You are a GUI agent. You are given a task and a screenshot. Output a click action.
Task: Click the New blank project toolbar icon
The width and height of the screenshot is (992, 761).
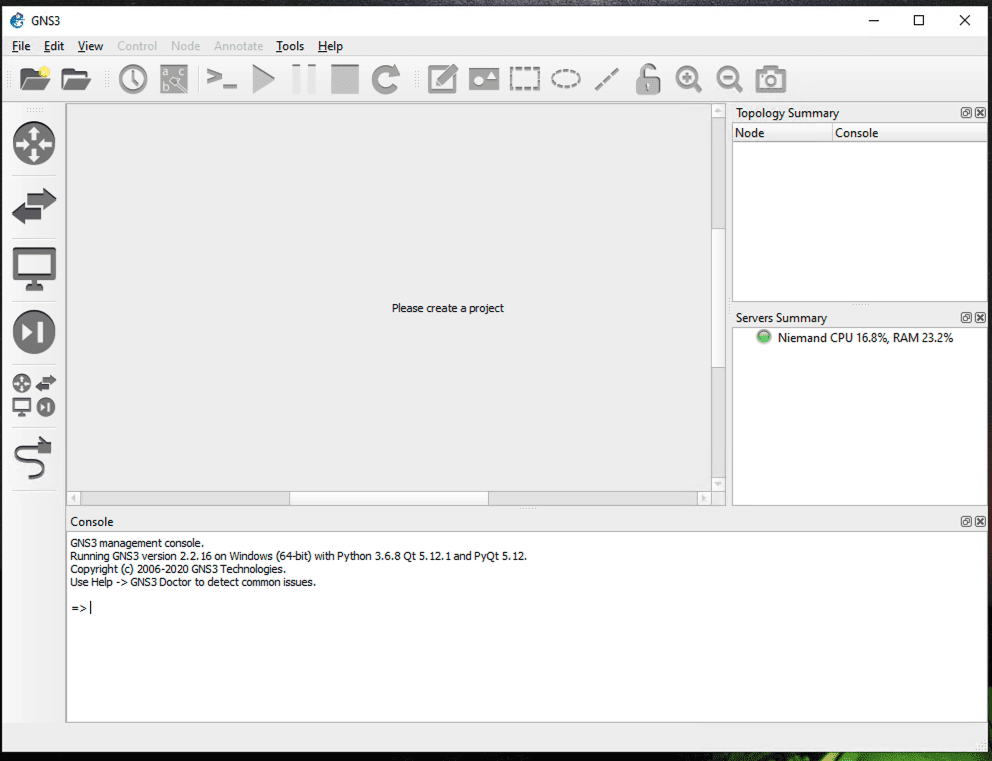coord(35,79)
